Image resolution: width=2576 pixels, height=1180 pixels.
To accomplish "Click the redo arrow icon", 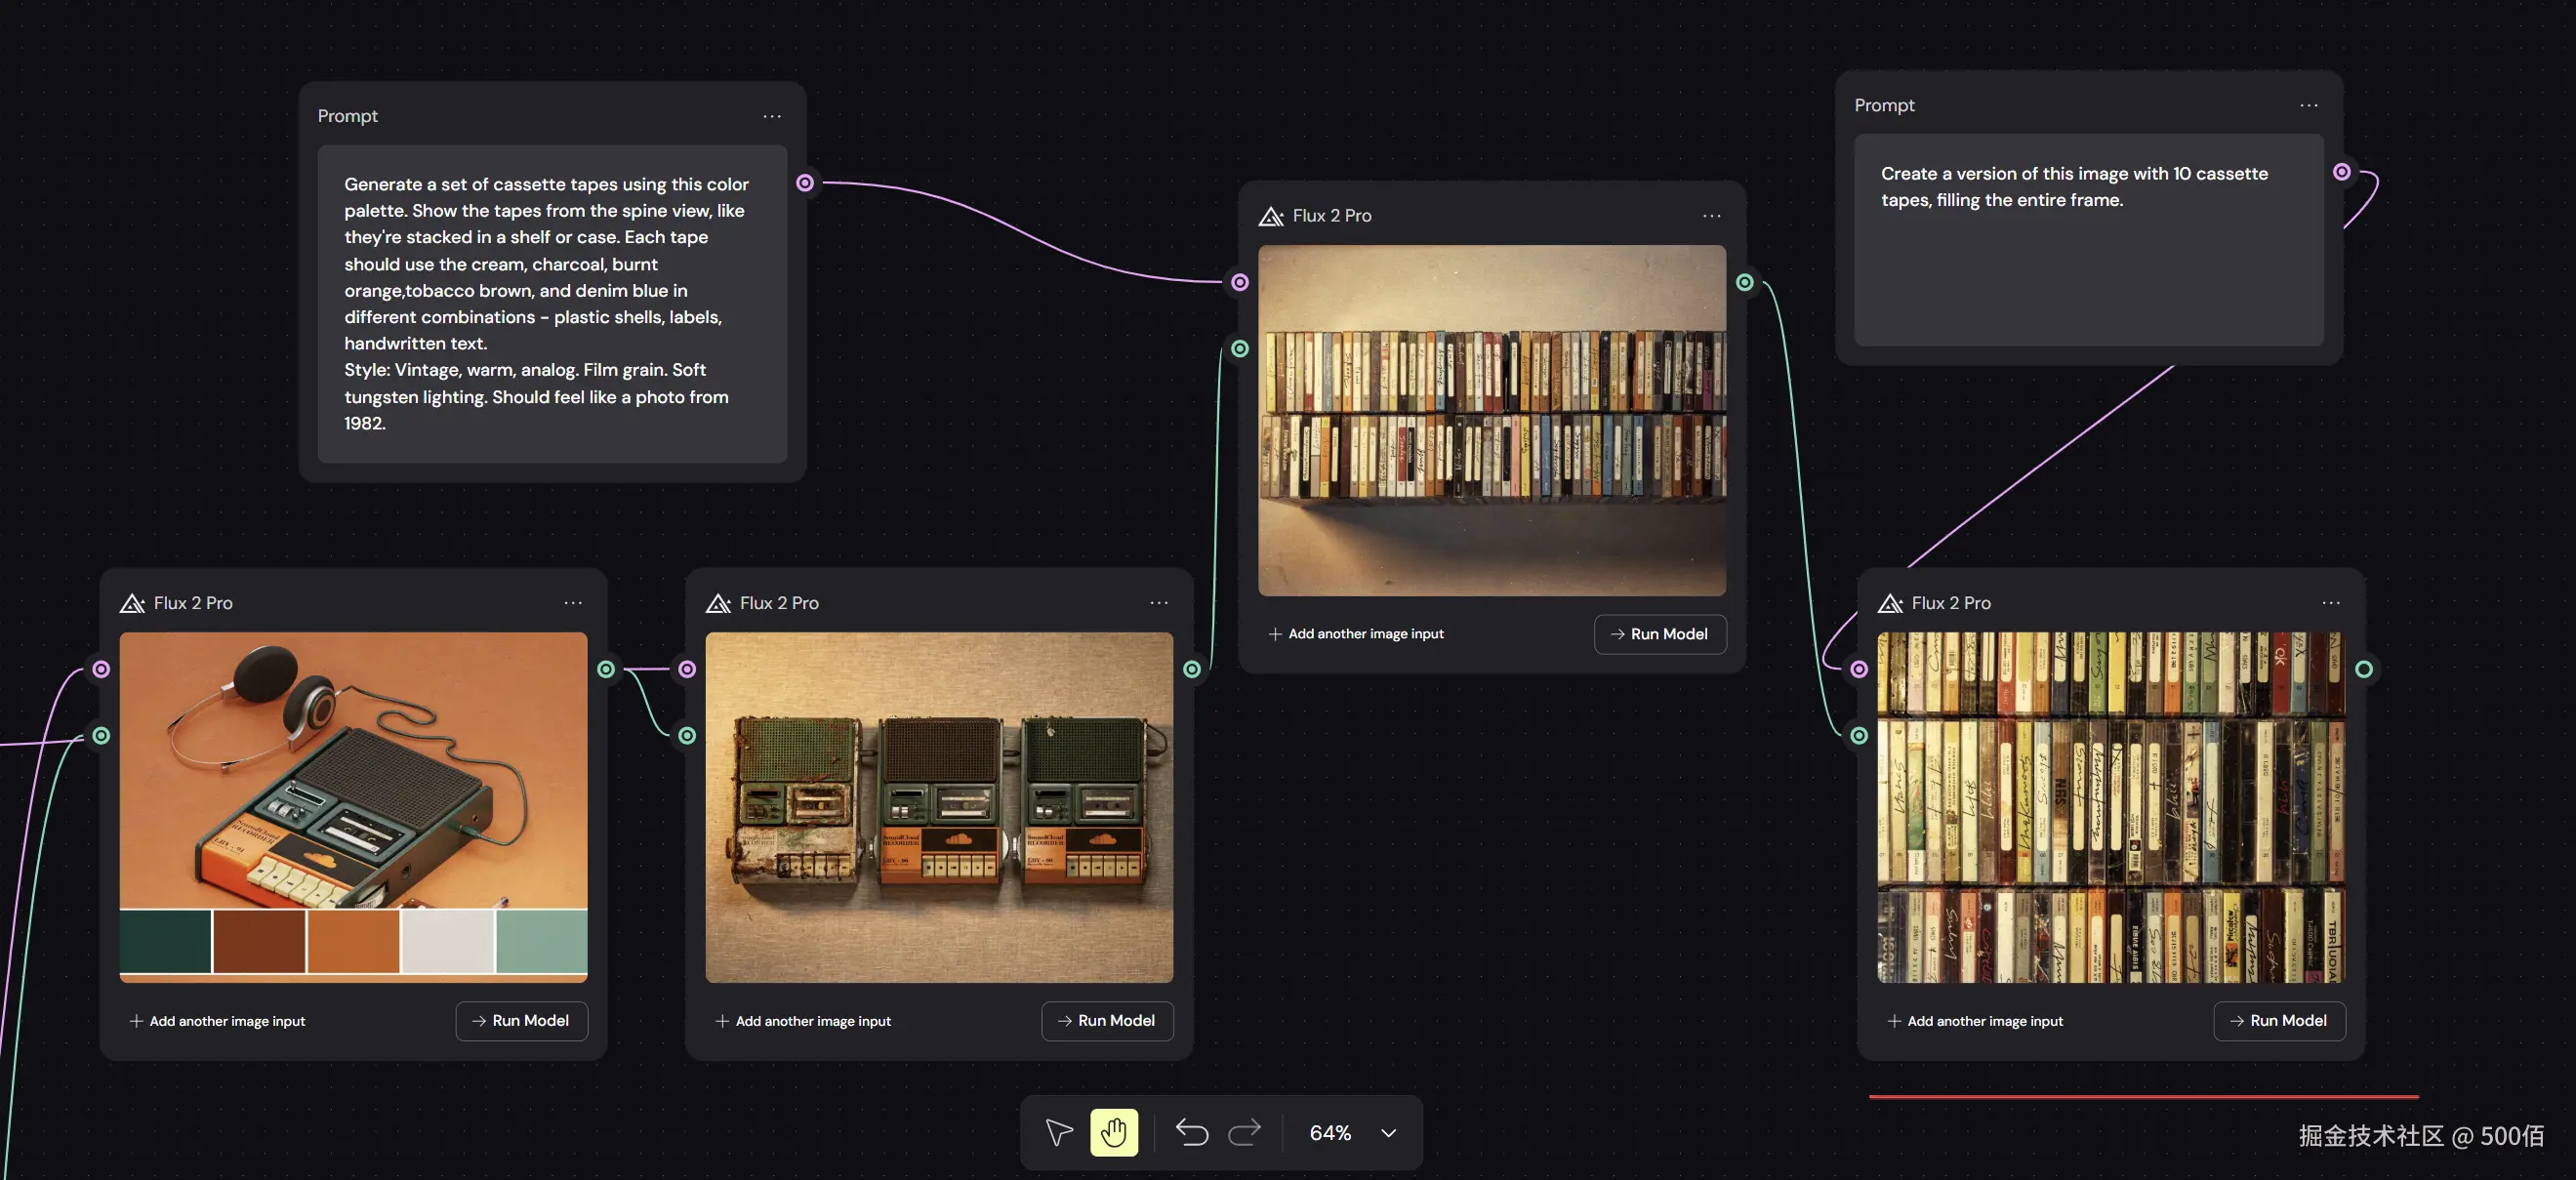I will pos(1244,1132).
